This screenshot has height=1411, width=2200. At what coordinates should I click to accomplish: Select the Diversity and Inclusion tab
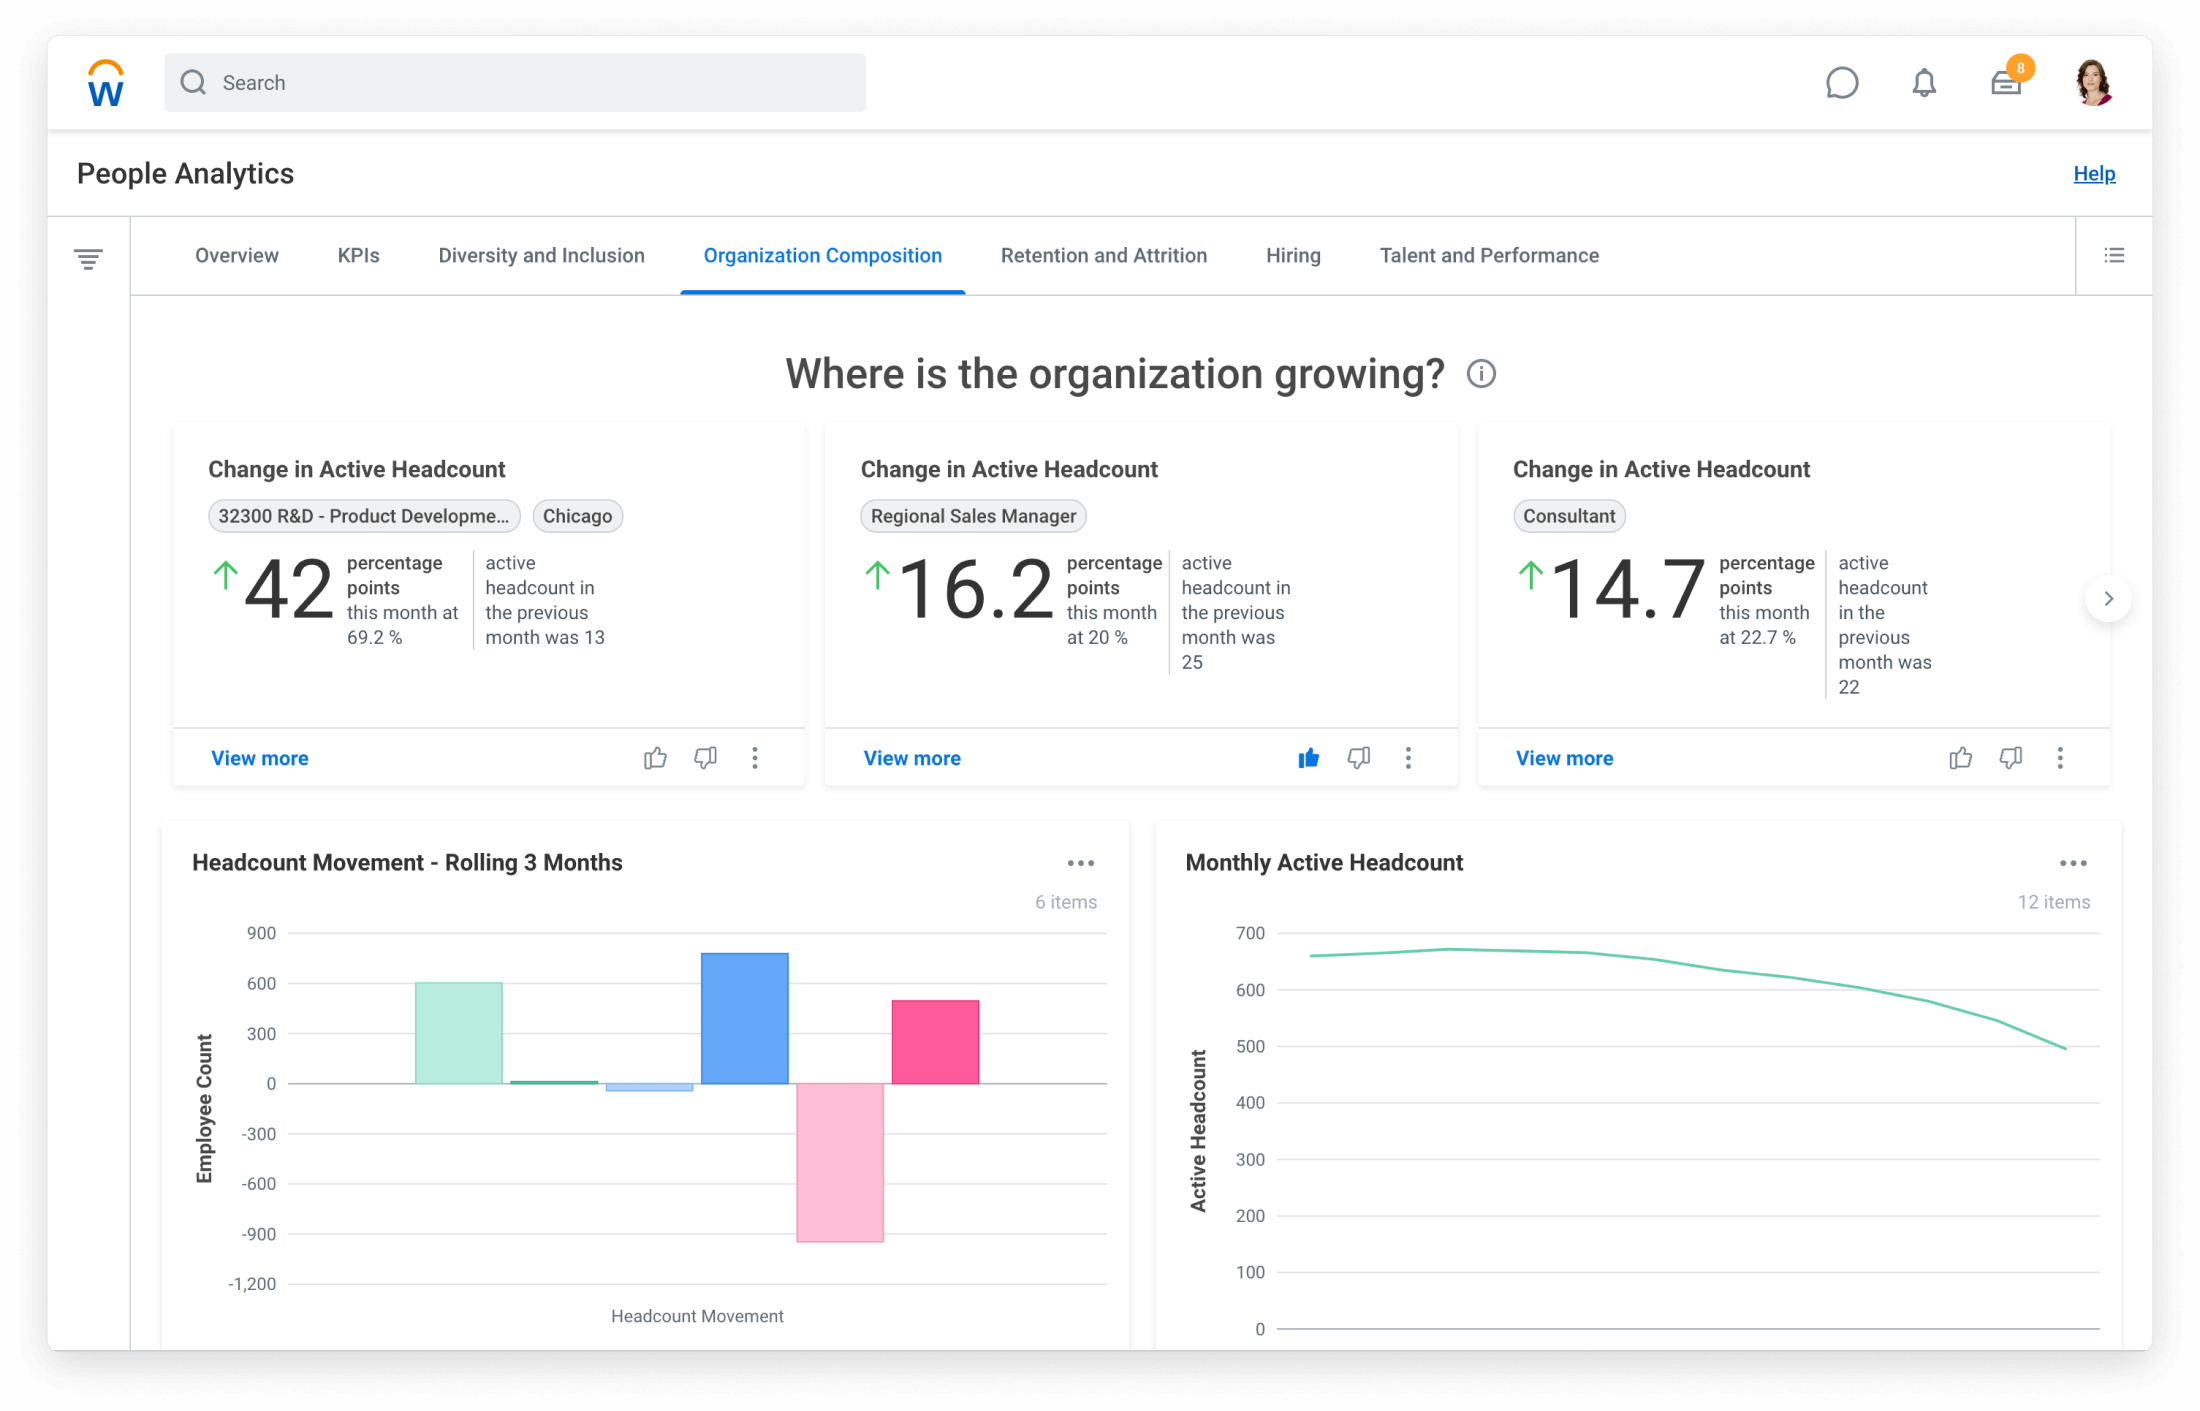541,255
